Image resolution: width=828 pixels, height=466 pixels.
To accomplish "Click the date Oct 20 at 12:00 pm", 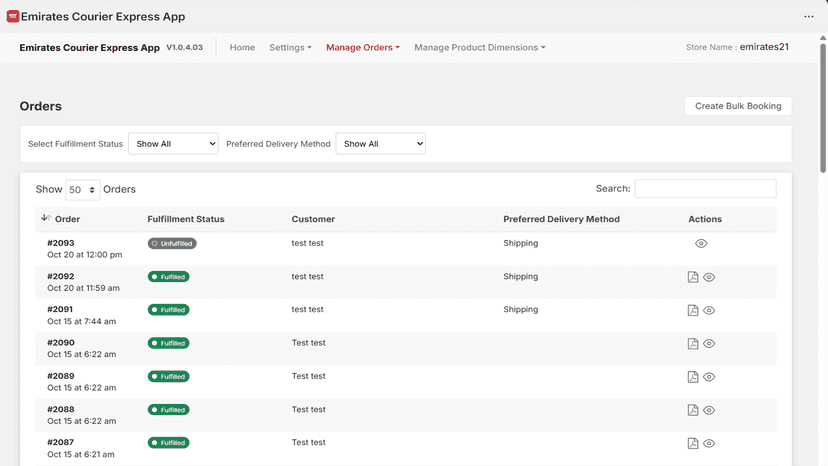I will [x=84, y=255].
